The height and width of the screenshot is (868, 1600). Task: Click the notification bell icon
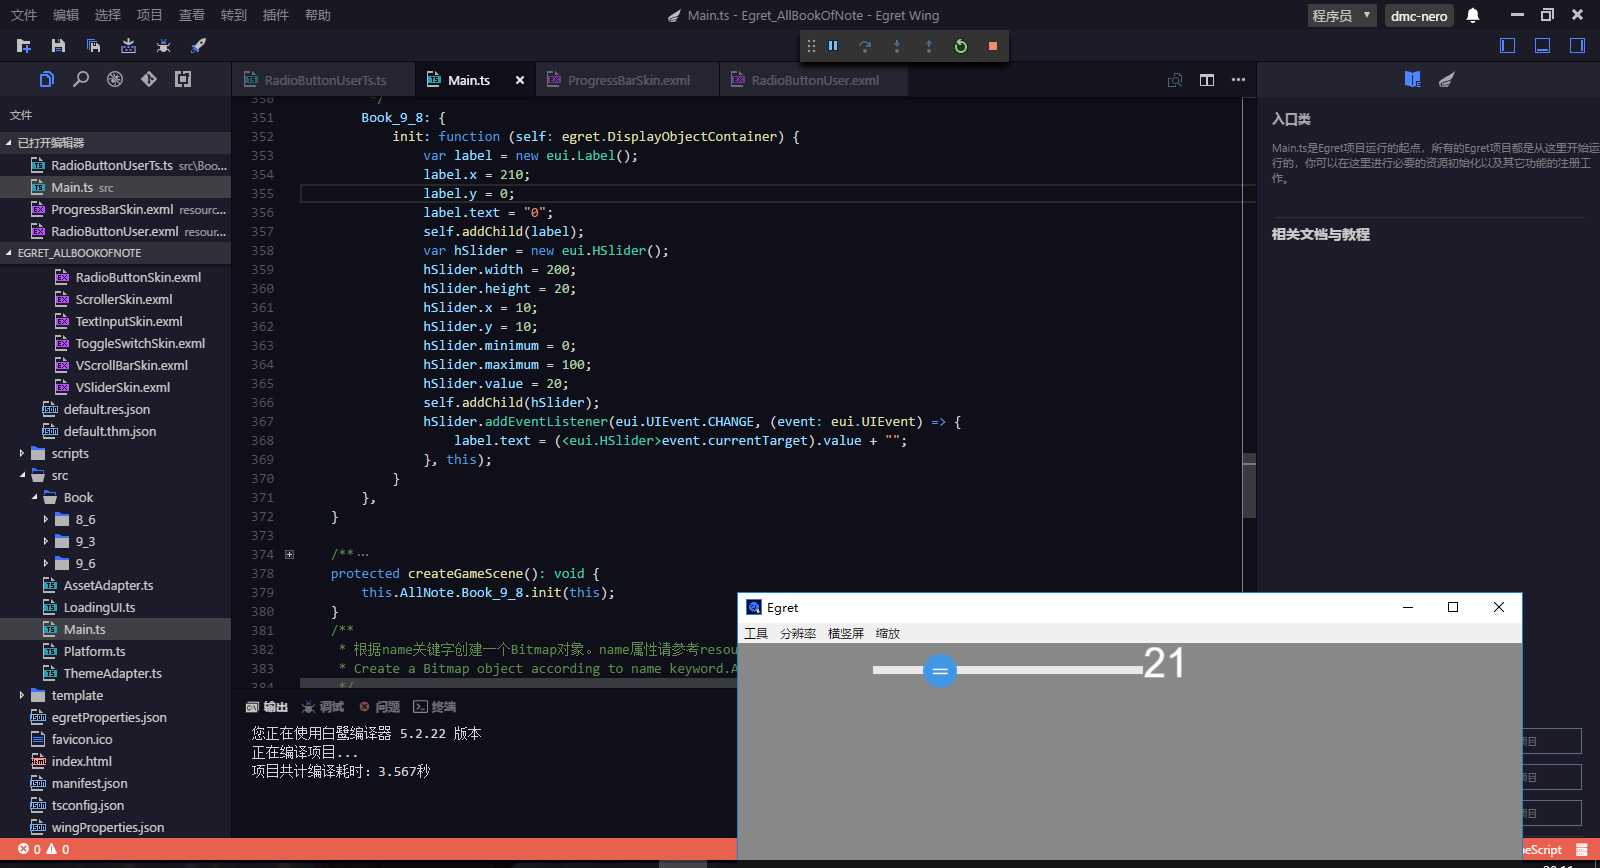tap(1473, 15)
